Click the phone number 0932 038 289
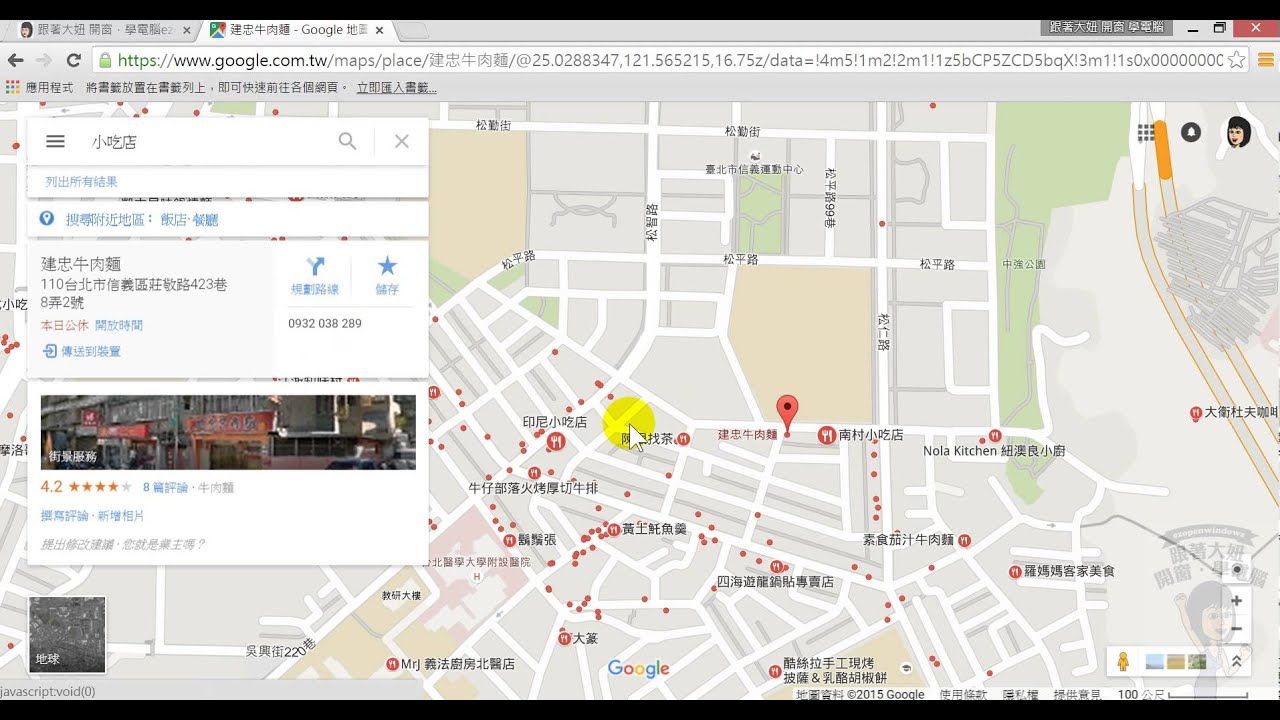The image size is (1280, 720). coord(325,324)
